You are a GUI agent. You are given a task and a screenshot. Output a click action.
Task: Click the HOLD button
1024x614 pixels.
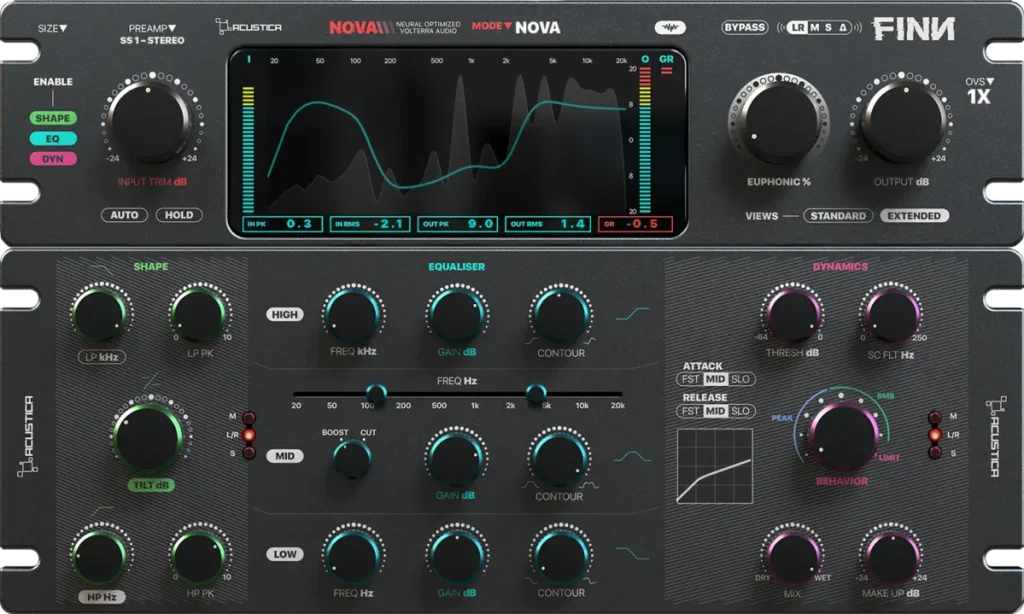(179, 215)
